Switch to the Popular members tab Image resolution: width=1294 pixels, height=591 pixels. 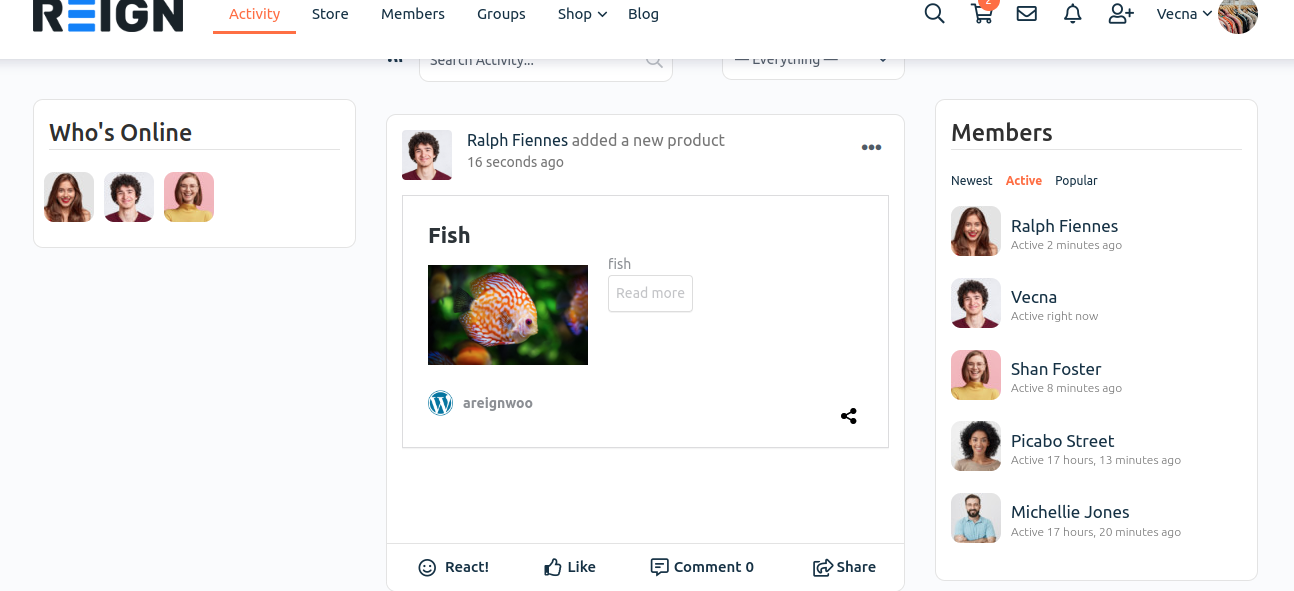click(1076, 181)
